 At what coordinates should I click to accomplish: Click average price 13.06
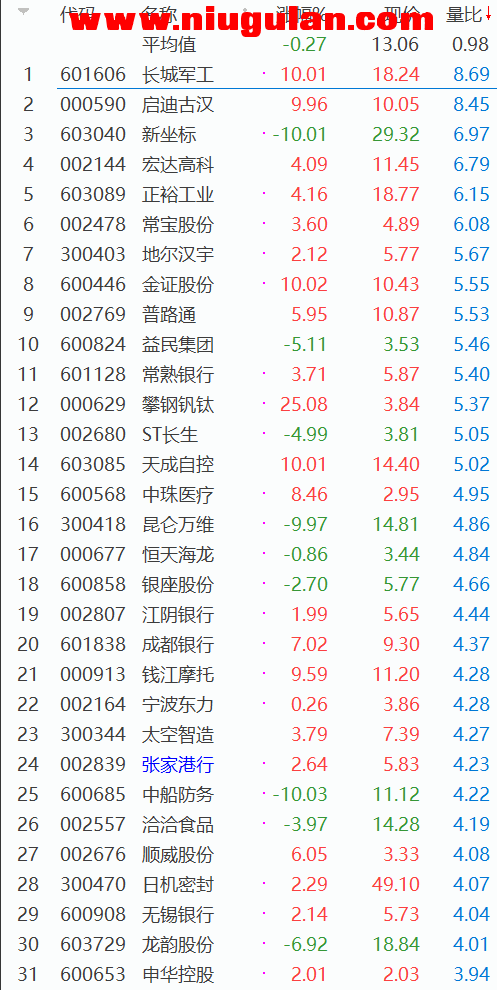[396, 44]
